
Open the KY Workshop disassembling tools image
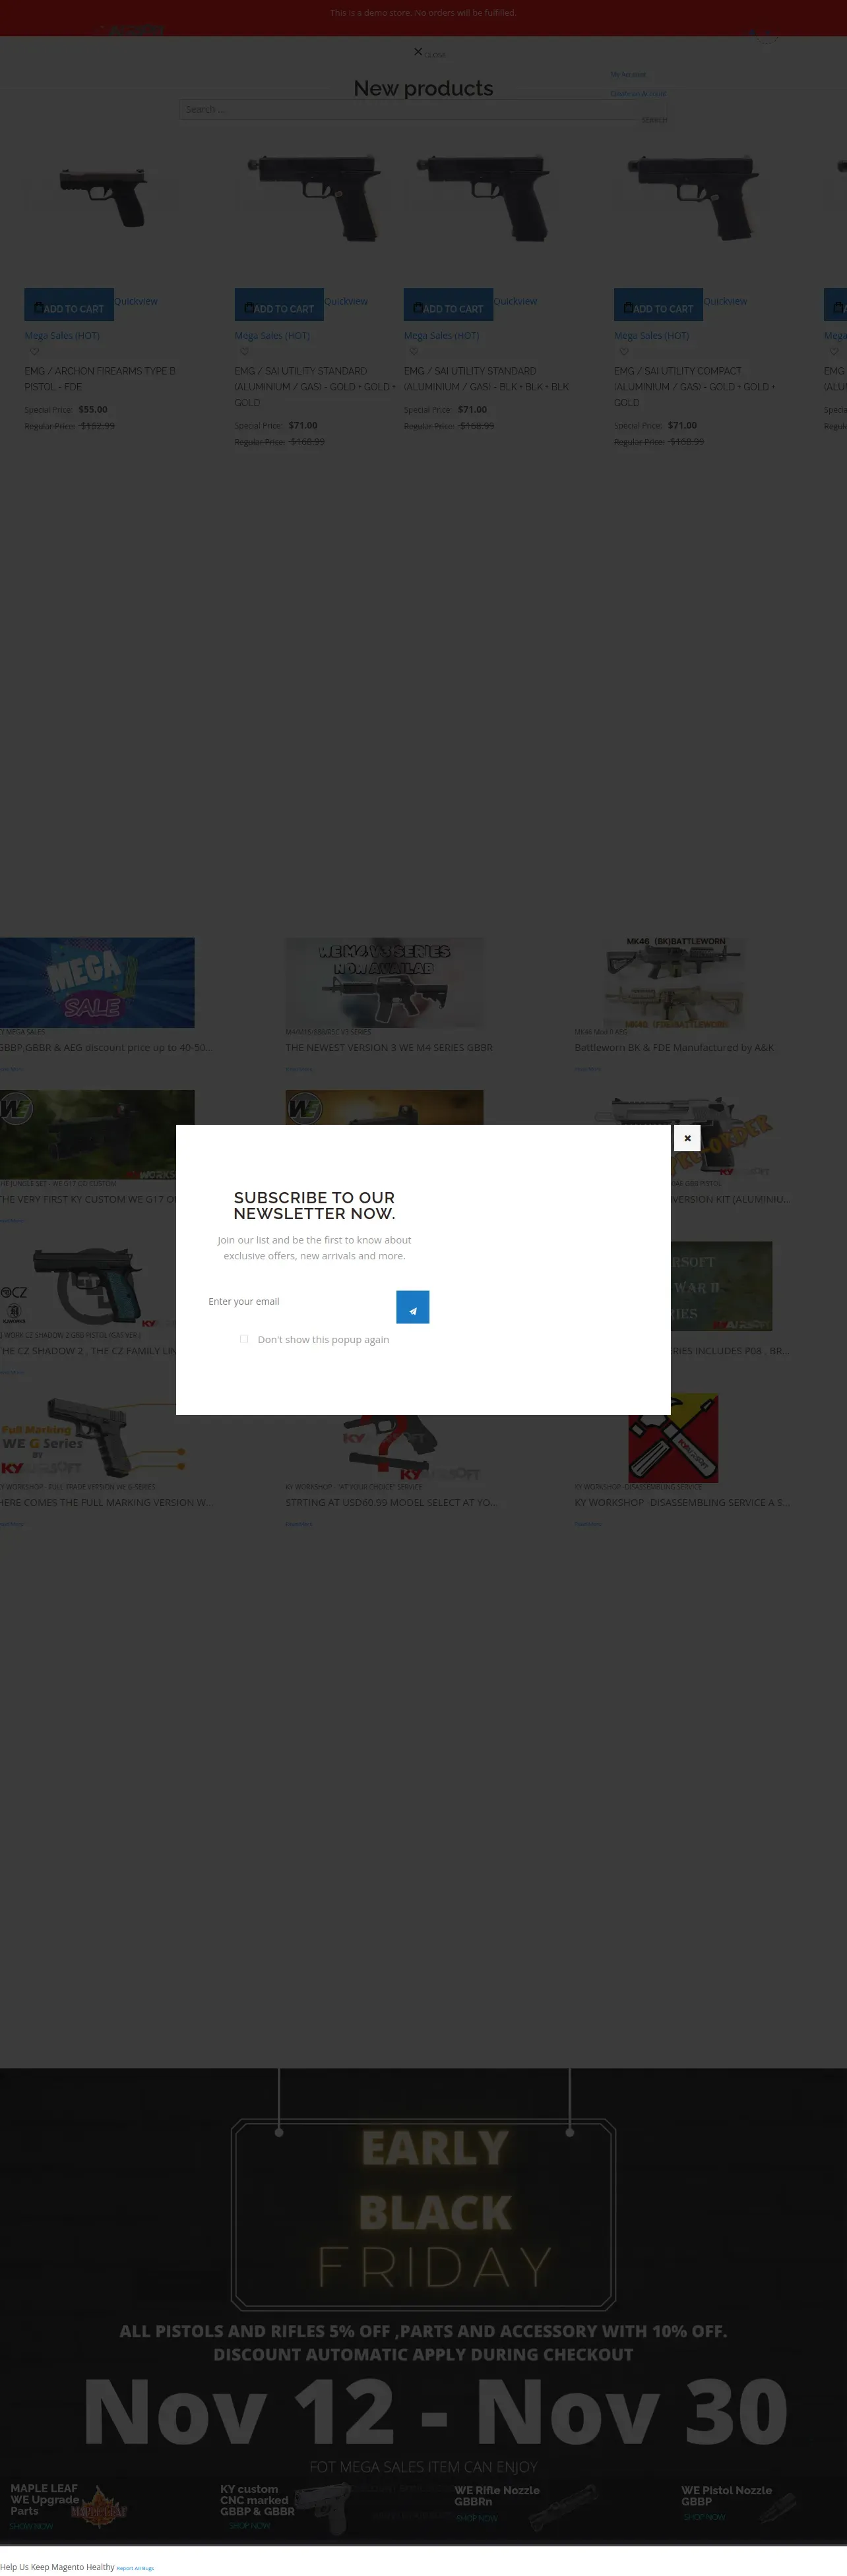(x=673, y=1437)
